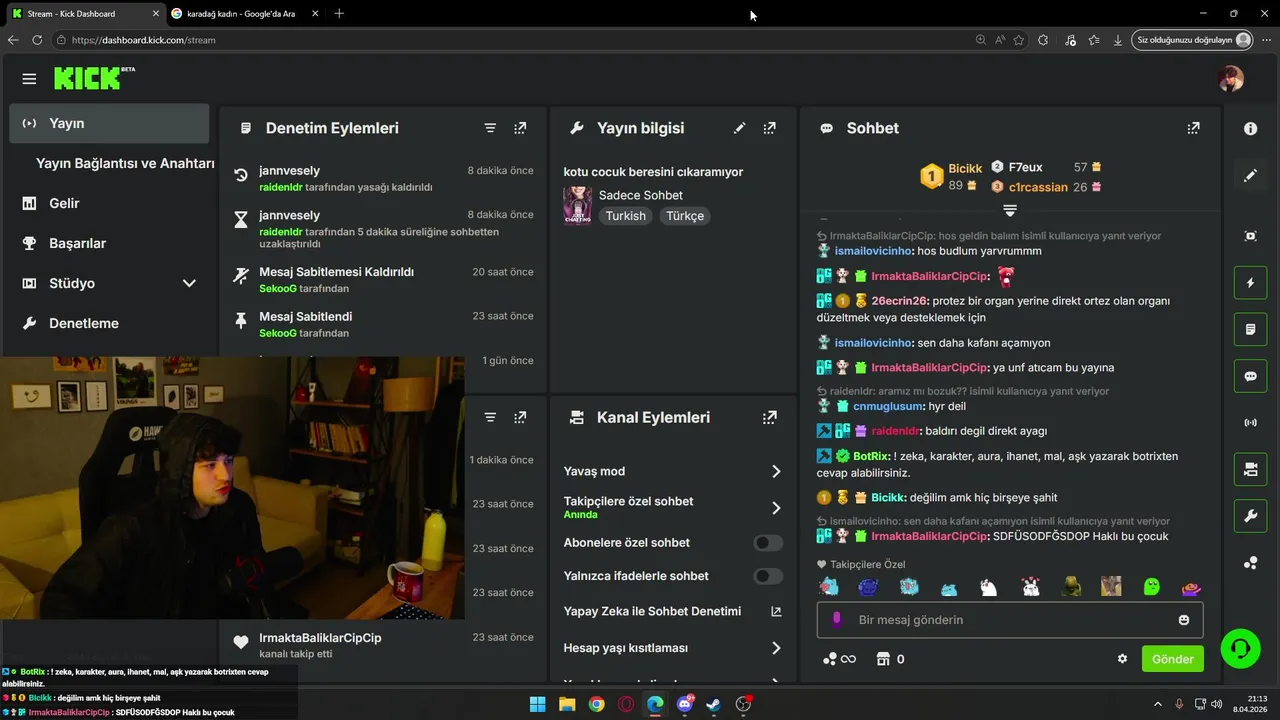The image size is (1280, 720).
Task: Open Hesap yaşı kısıtlaması options arrow
Action: point(776,648)
